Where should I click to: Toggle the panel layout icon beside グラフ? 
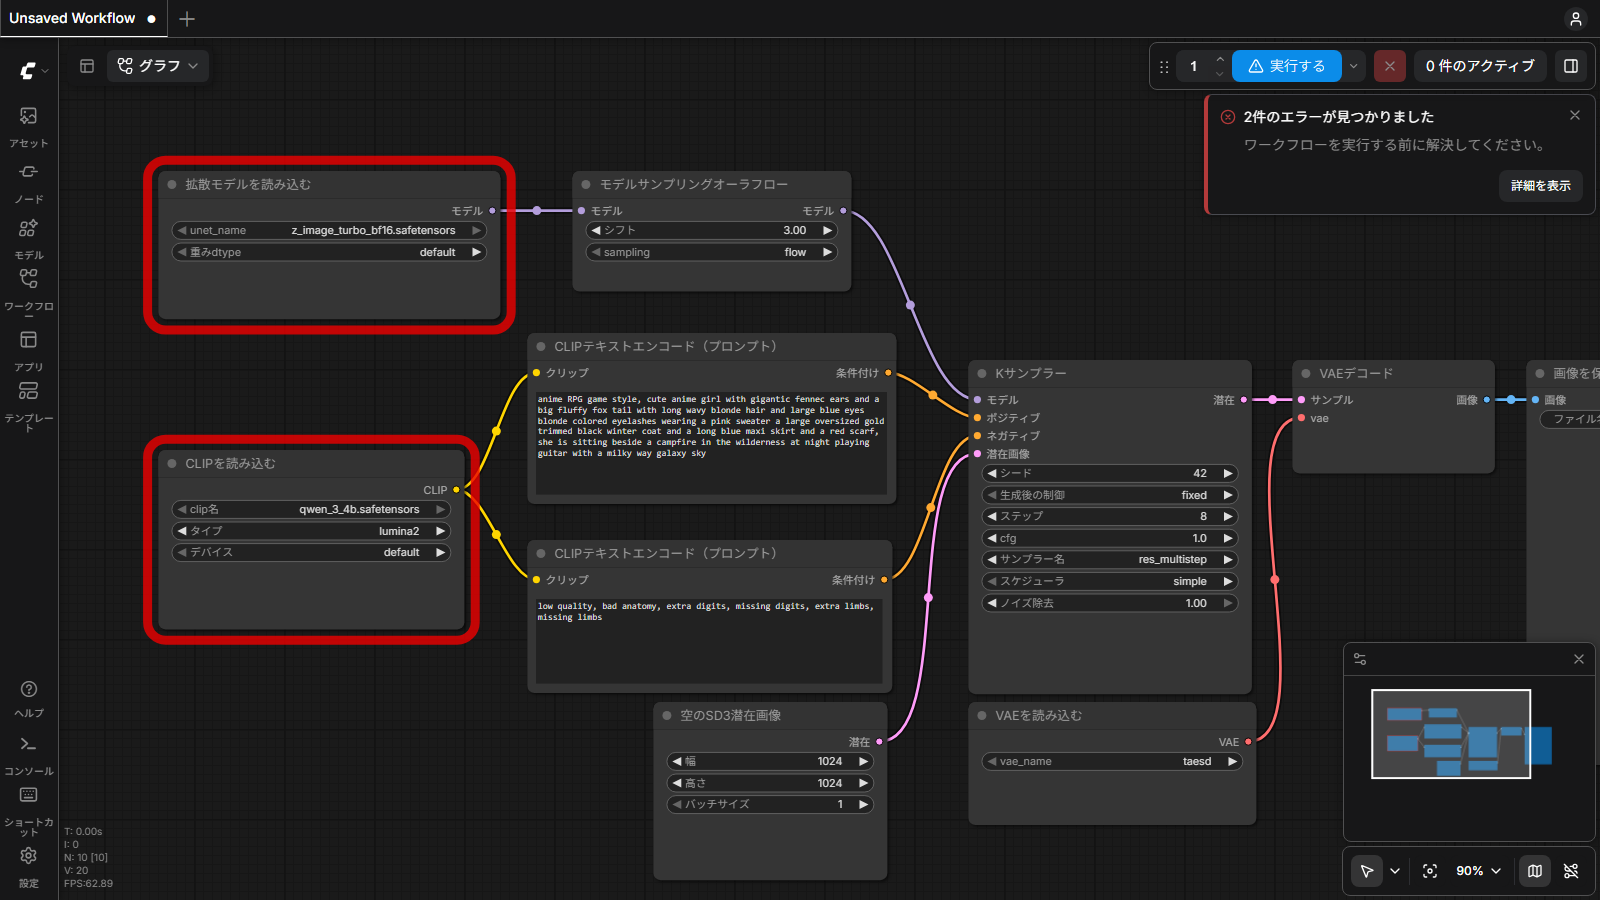(87, 66)
